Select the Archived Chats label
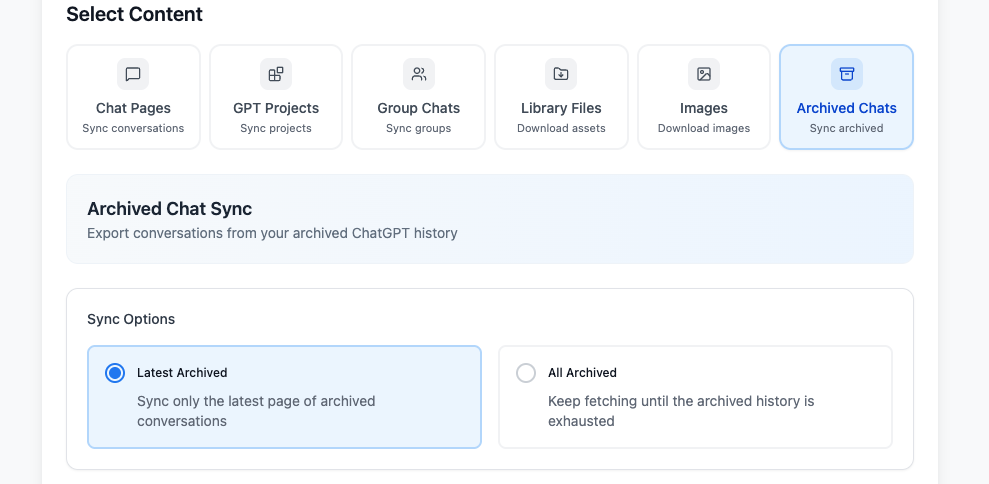 [x=846, y=109]
